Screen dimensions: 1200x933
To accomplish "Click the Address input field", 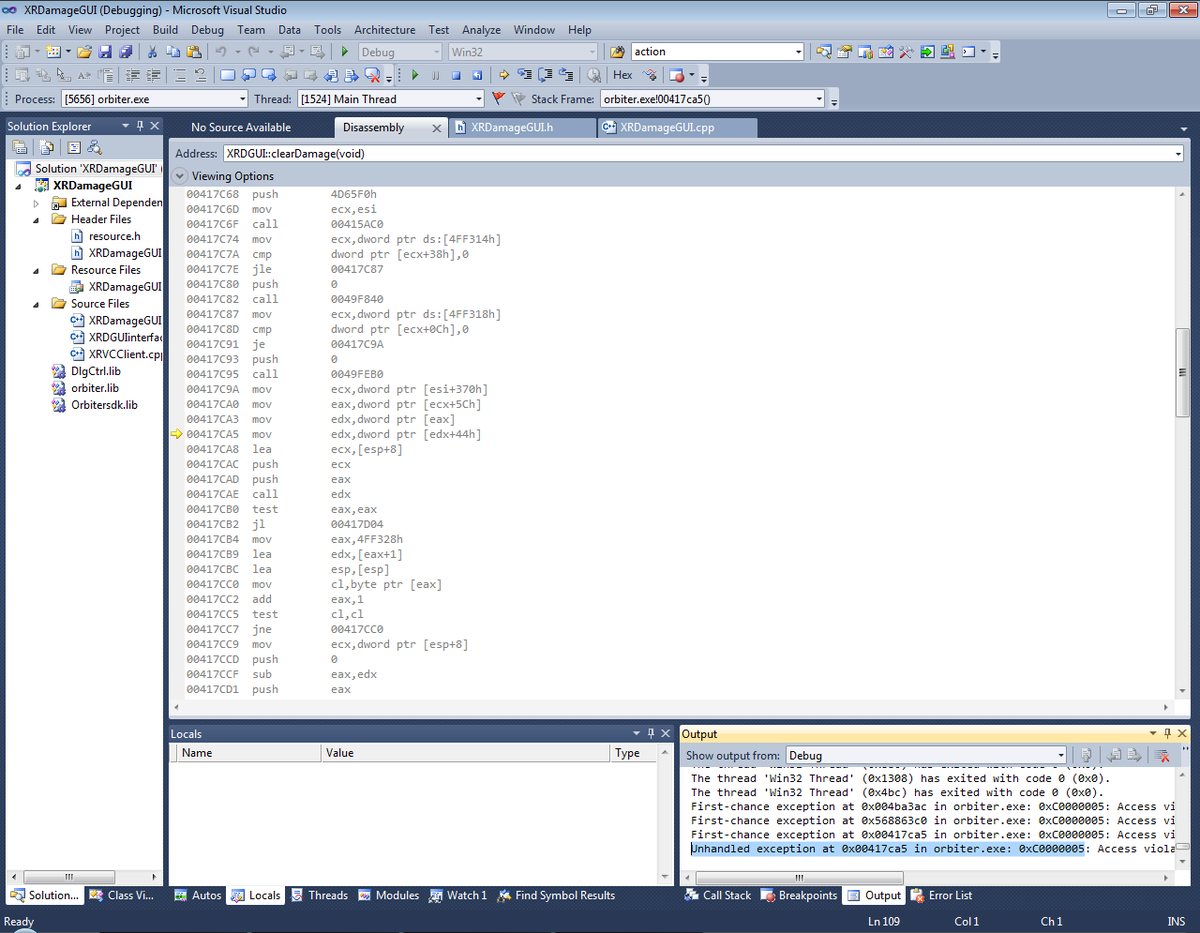I will coord(702,154).
